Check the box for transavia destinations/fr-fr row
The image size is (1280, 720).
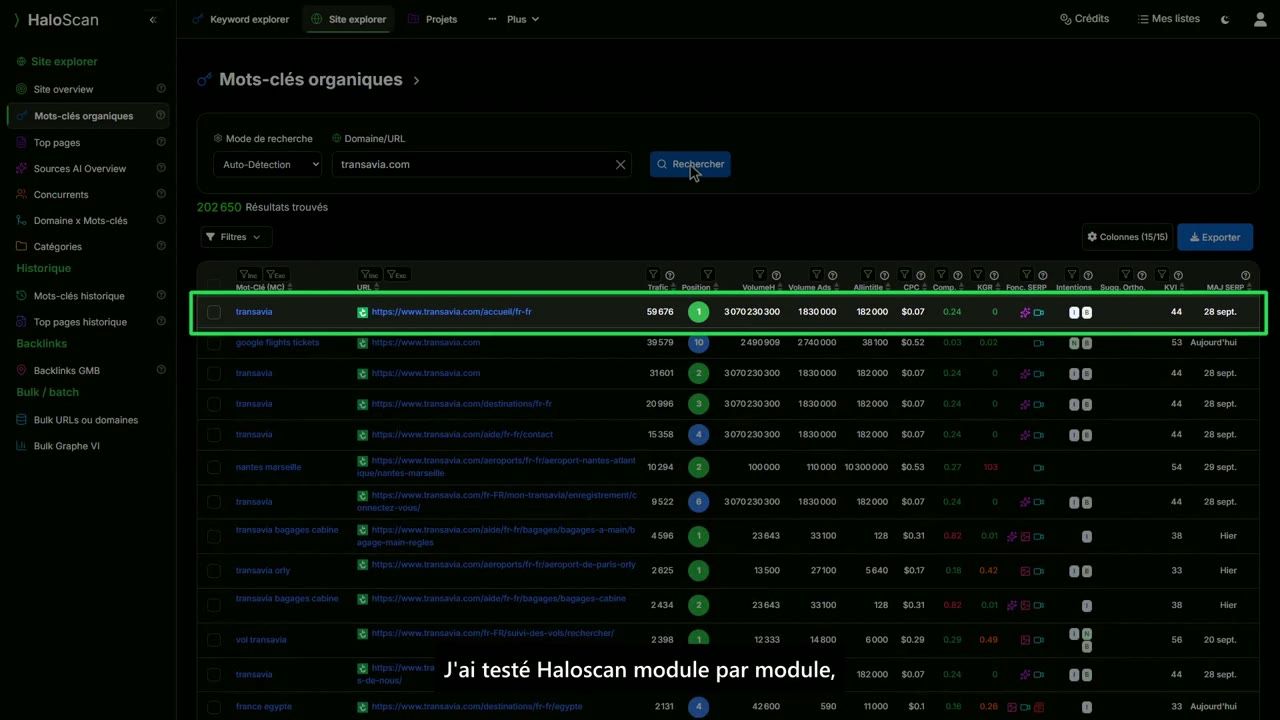(214, 404)
